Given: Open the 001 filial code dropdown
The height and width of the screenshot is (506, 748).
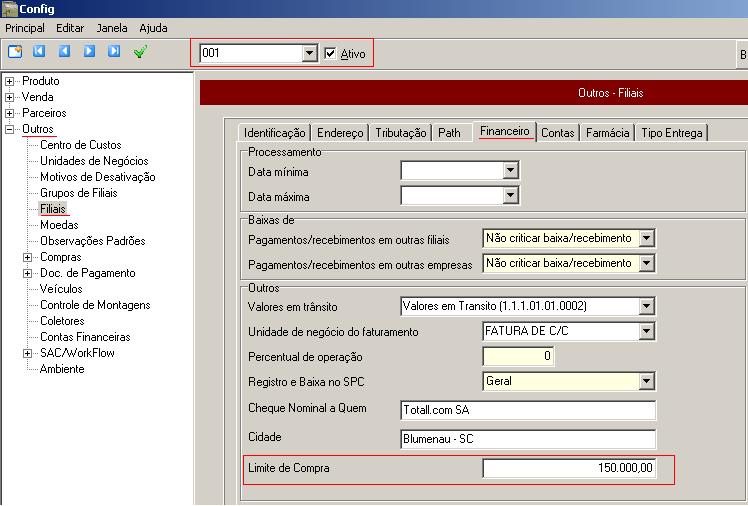Looking at the screenshot, I should coord(310,53).
